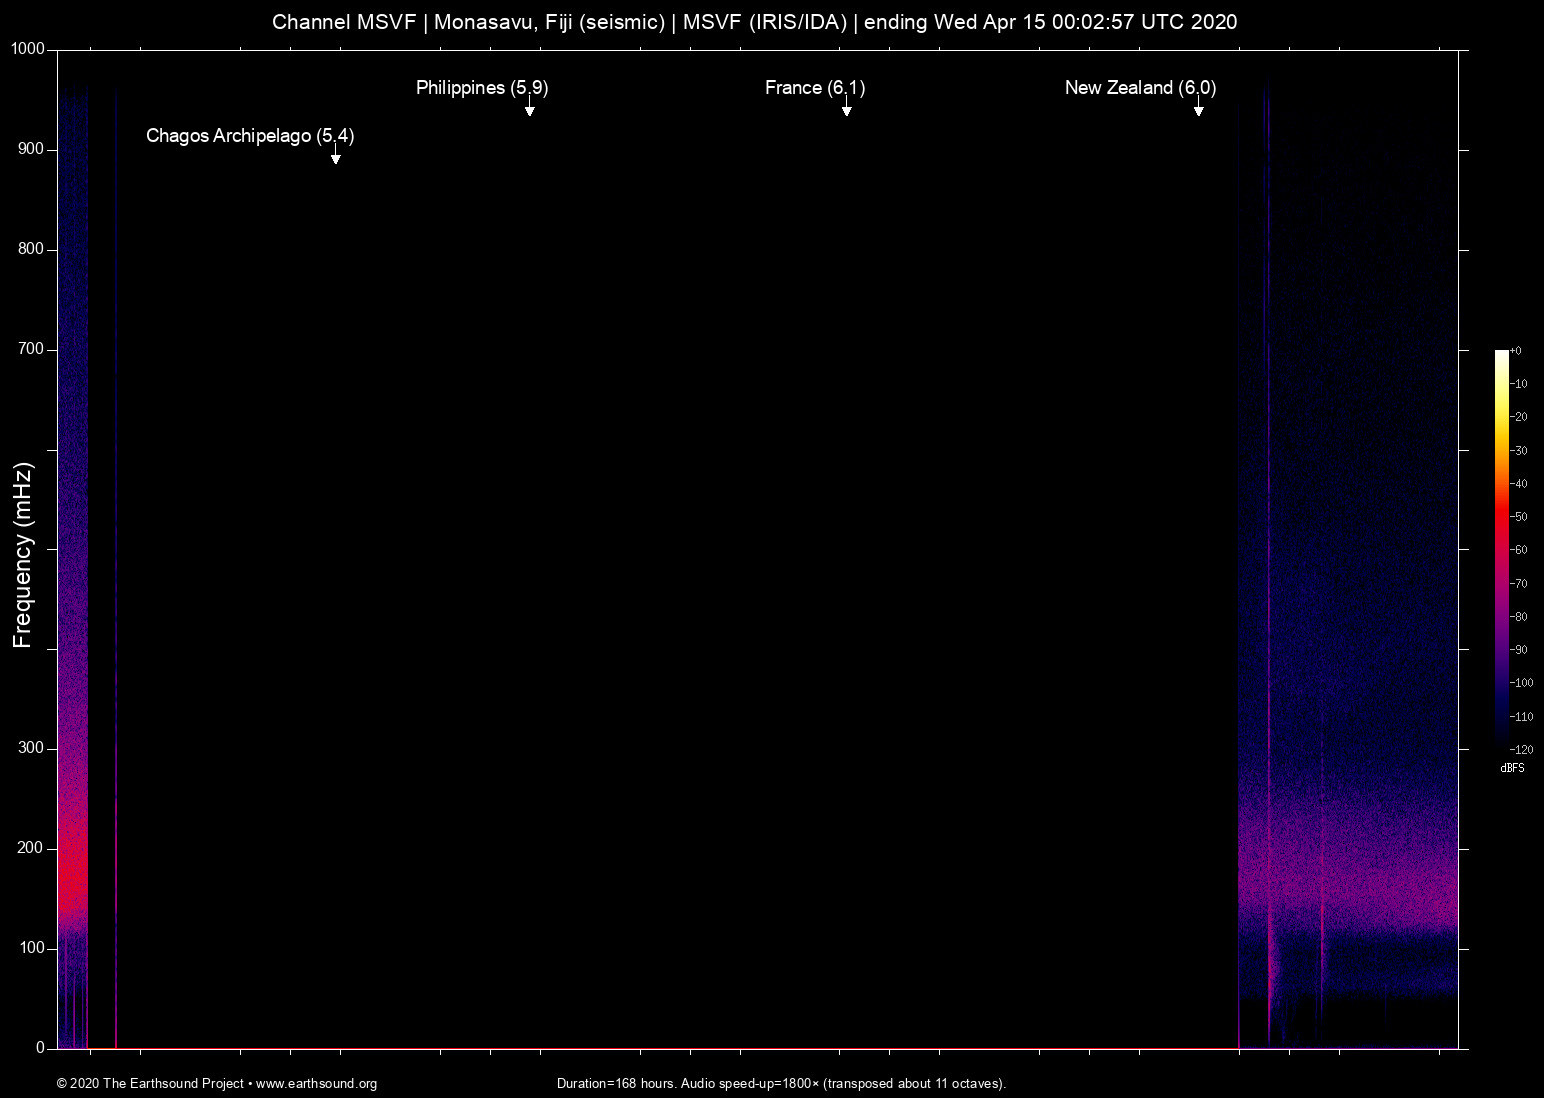
Task: Click the New Zealand event arrow marker
Action: pos(1198,109)
